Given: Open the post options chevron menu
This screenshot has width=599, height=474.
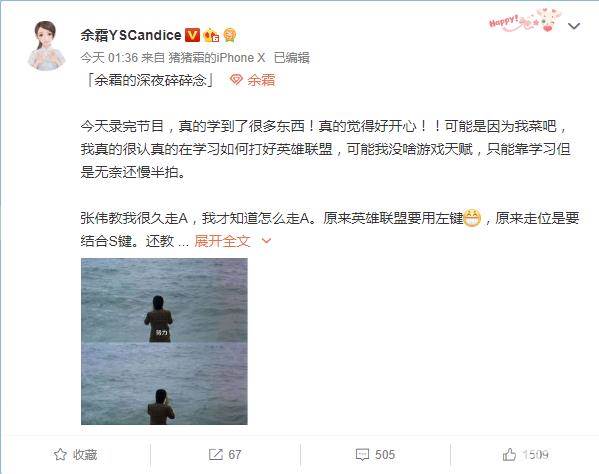Looking at the screenshot, I should coord(574,26).
